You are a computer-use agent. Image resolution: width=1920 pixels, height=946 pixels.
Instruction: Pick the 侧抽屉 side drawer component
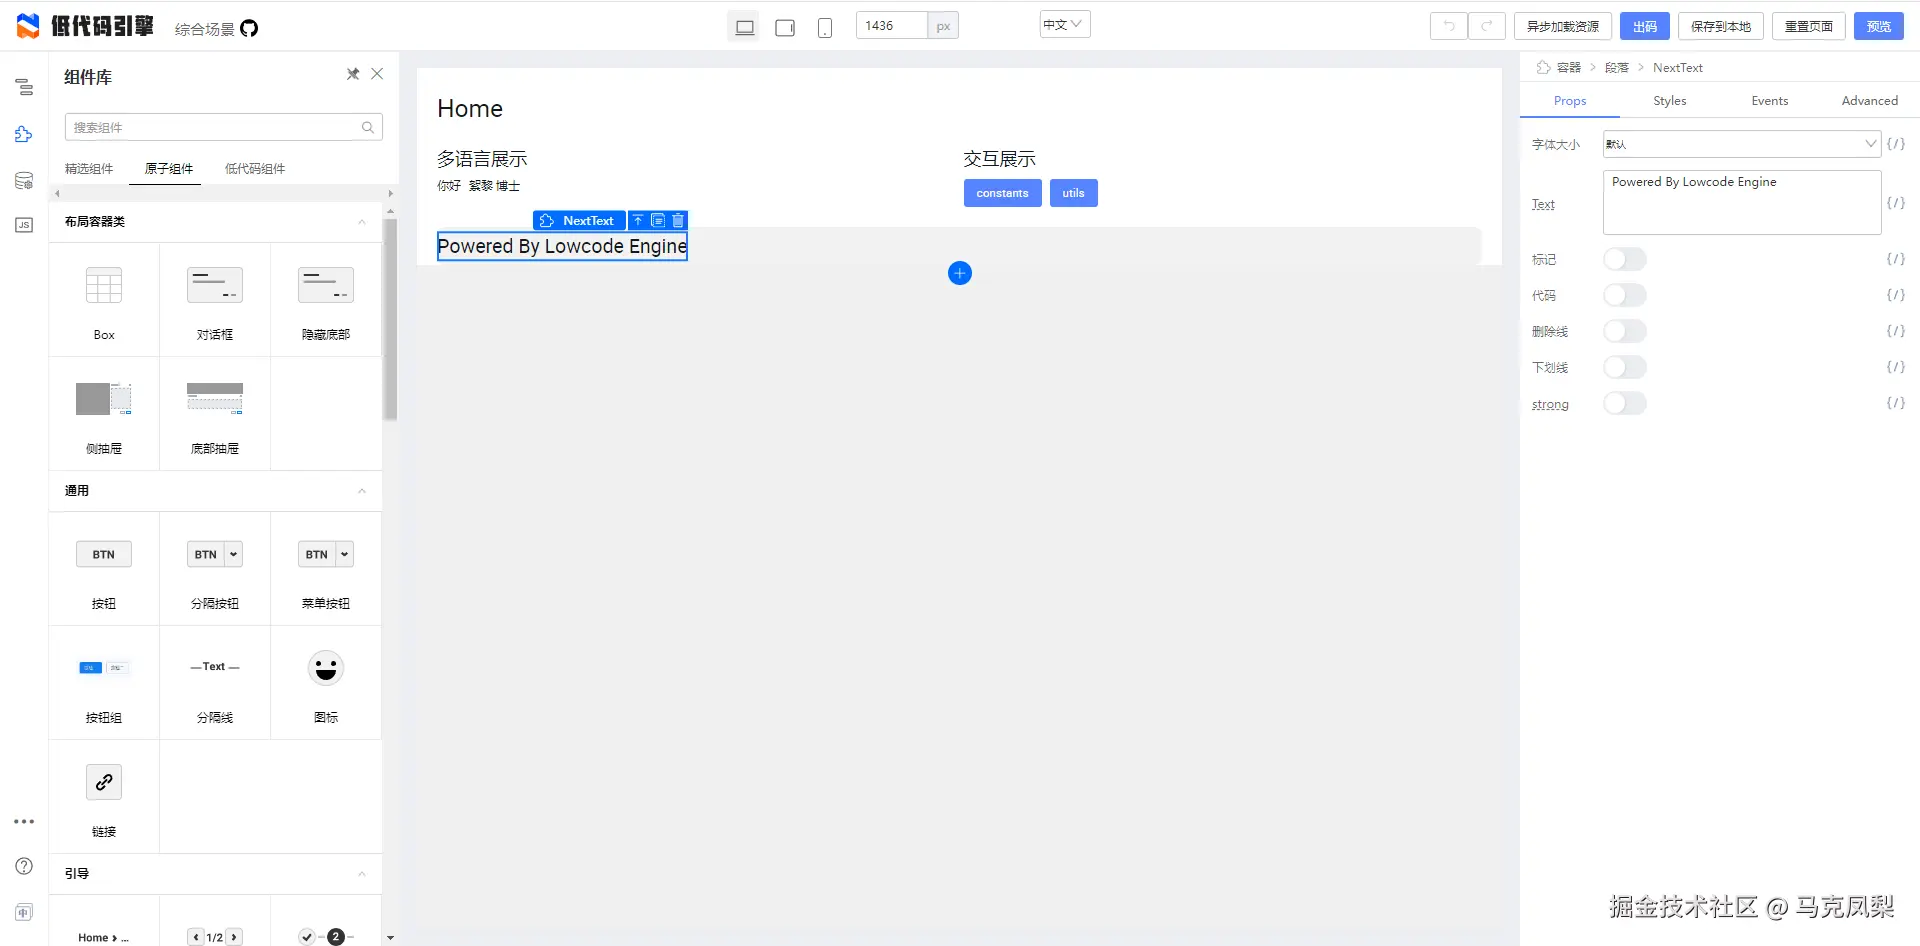(x=104, y=413)
